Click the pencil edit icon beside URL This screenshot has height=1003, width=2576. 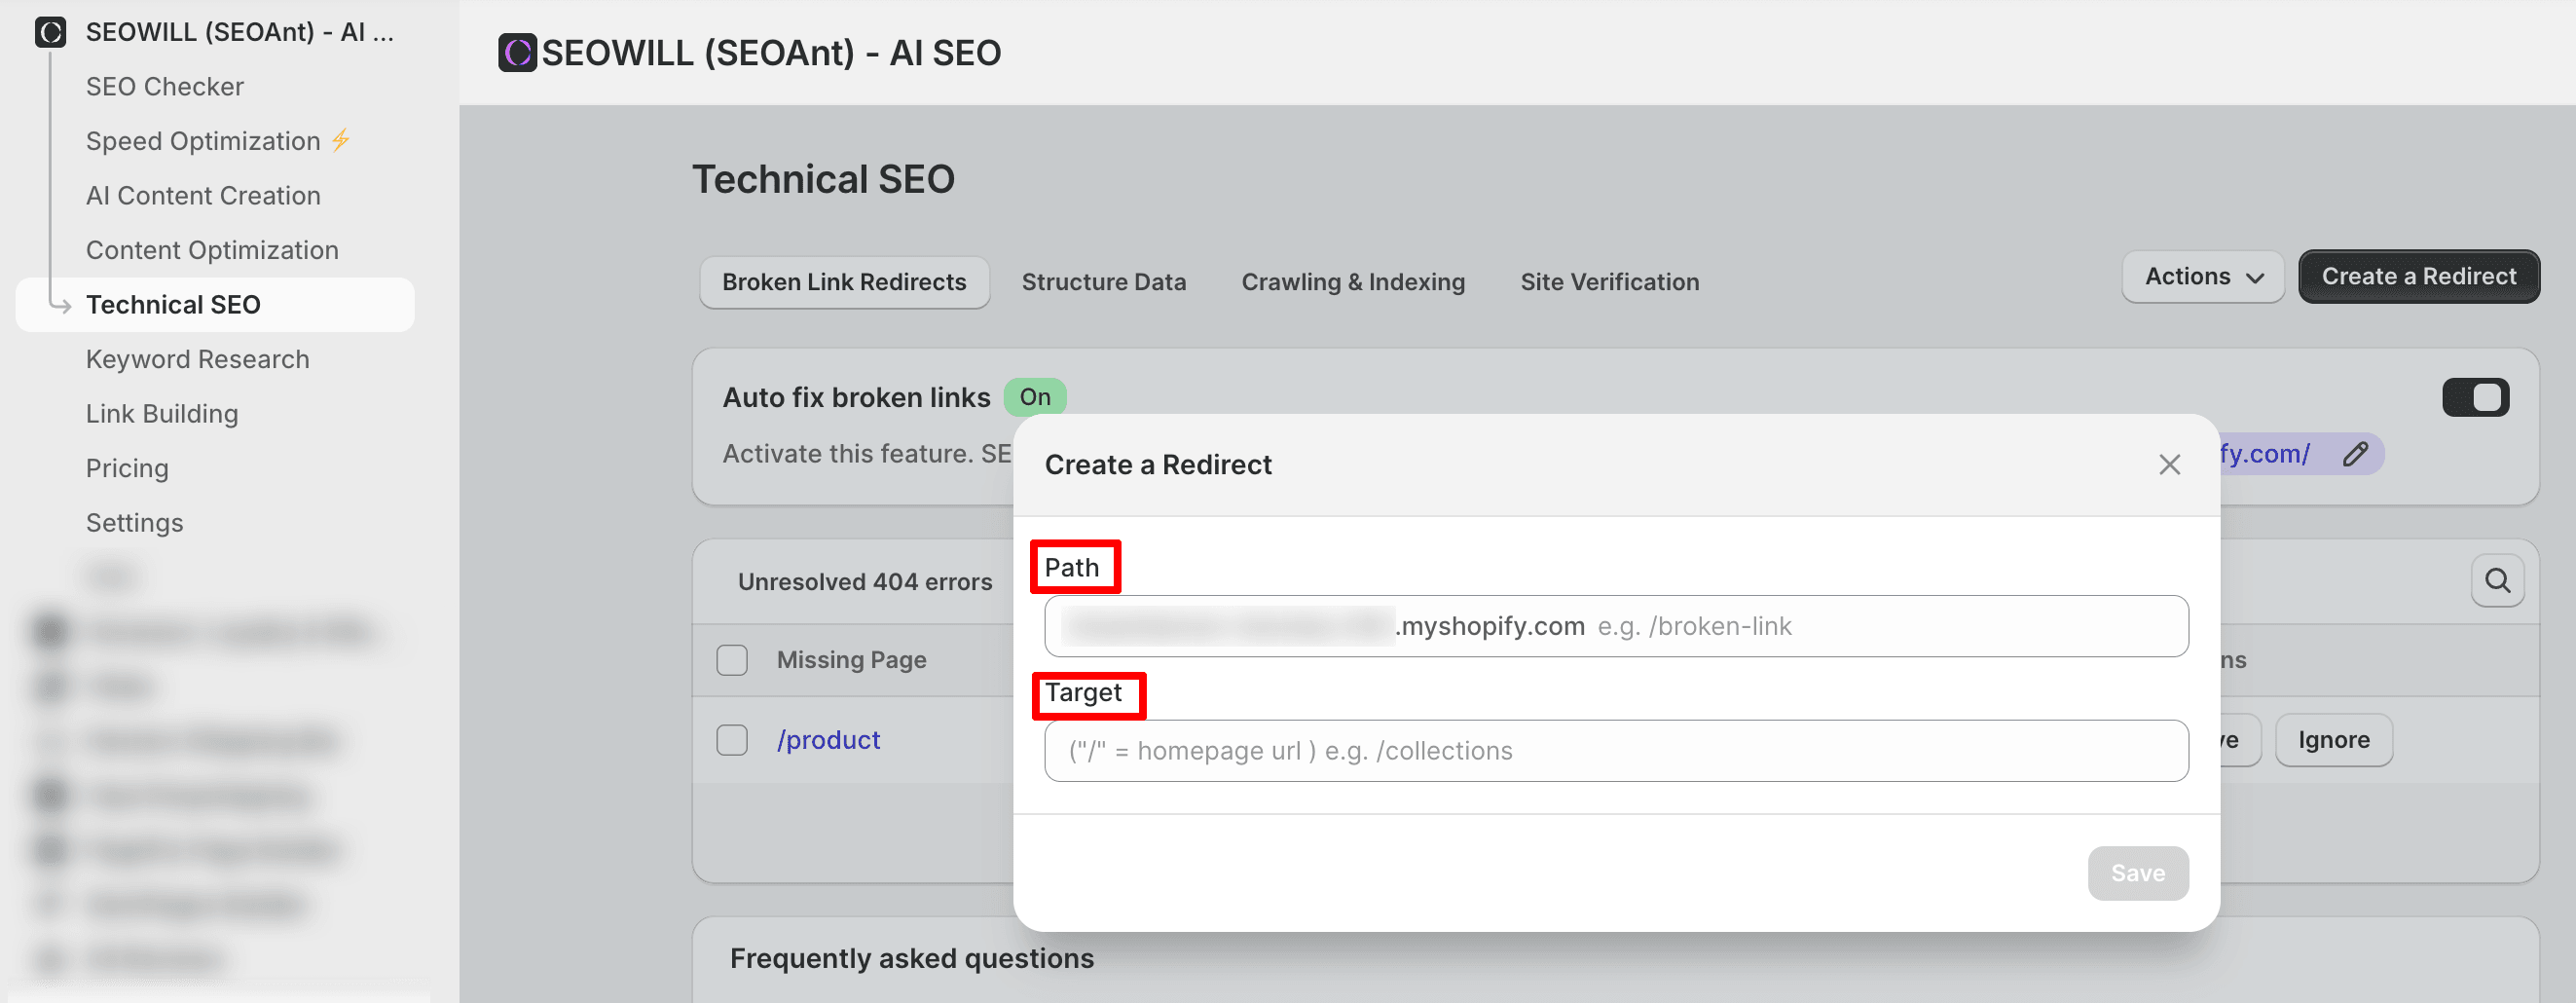[2354, 454]
